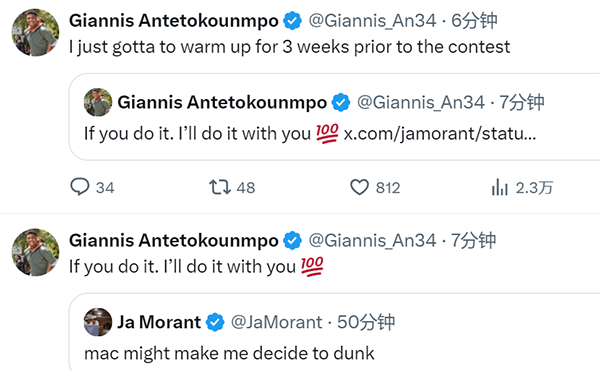Screen dimensions: 600x371
Task: Open the x.com/jamorant/statu... link
Action: pyautogui.click(x=440, y=134)
